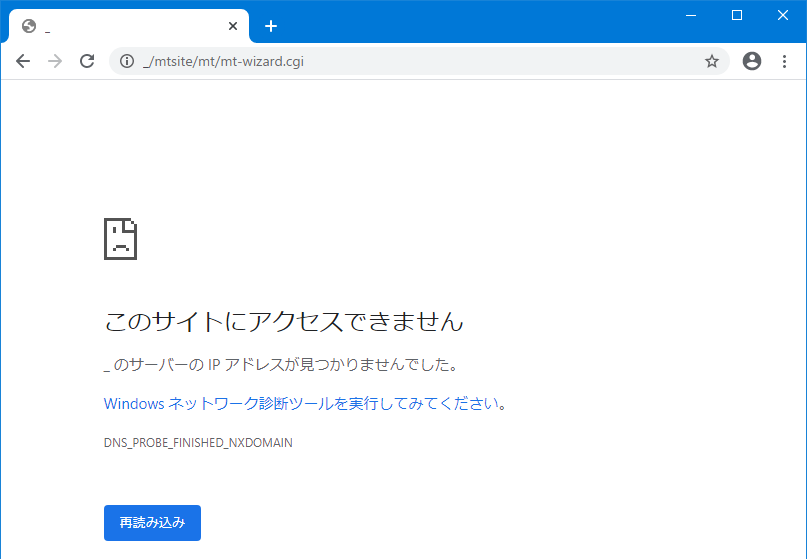Click the heading このサイトにアクセスできません
Image resolution: width=807 pixels, height=559 pixels.
tap(284, 322)
